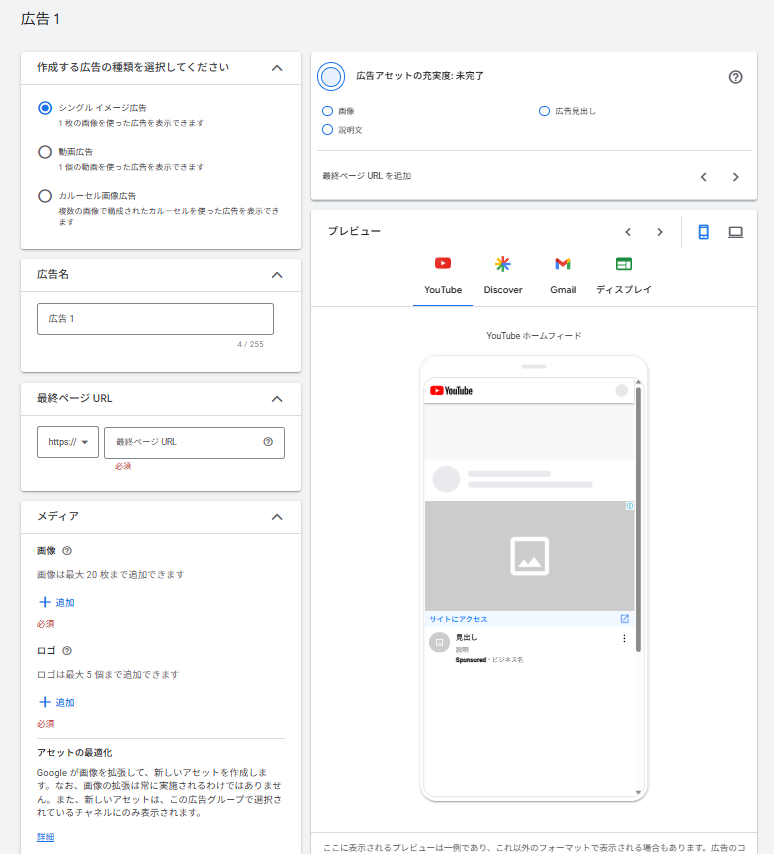
Task: Open 詳細 link under asset optimization
Action: click(x=45, y=837)
